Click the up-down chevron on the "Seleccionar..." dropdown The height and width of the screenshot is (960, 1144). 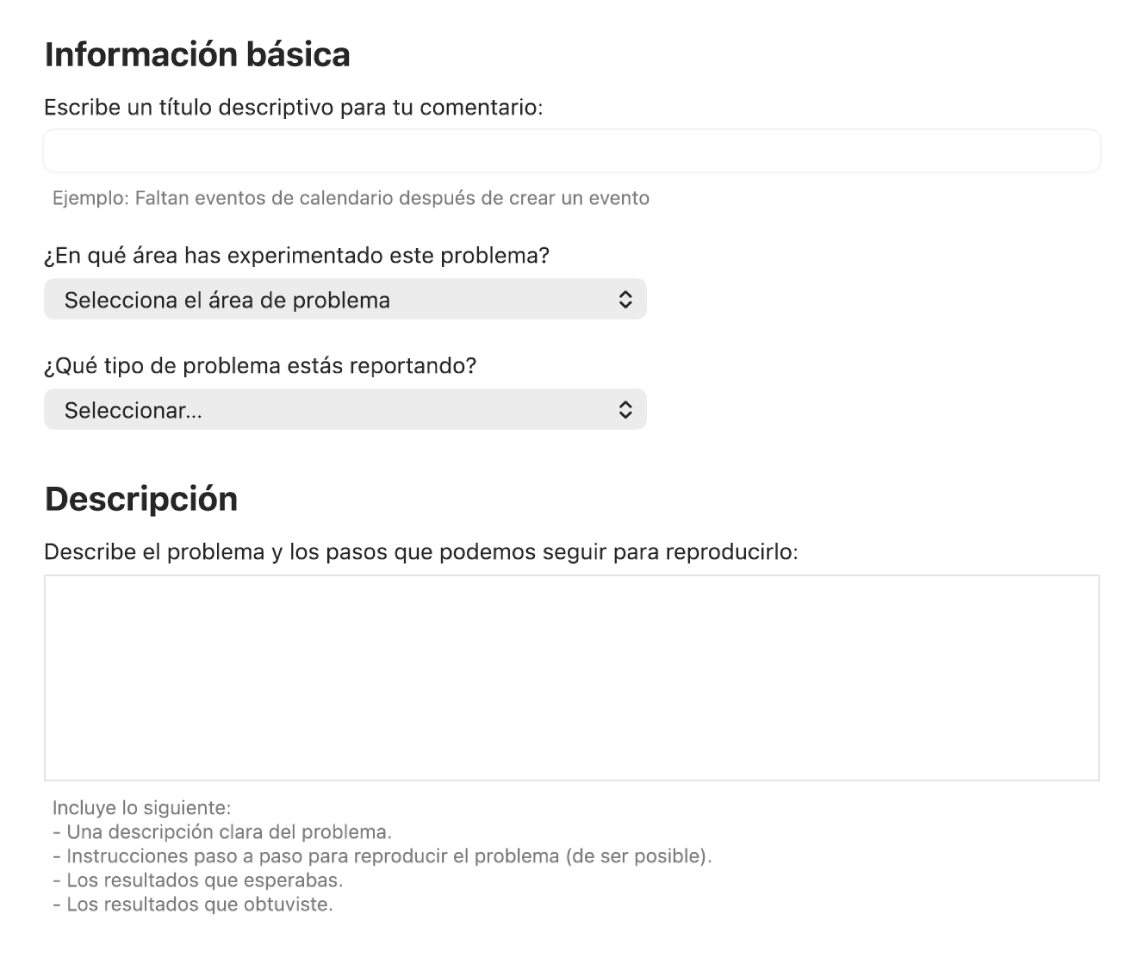[x=625, y=410]
